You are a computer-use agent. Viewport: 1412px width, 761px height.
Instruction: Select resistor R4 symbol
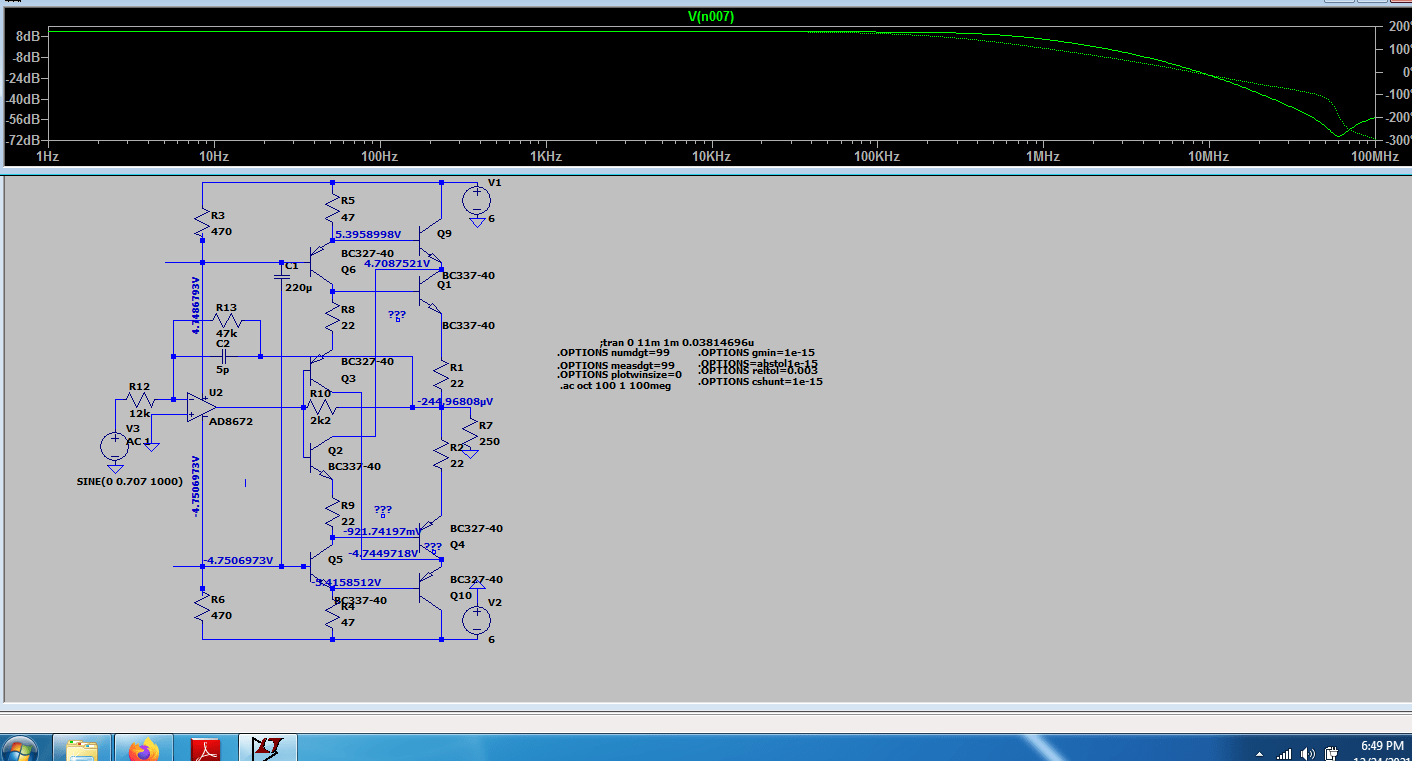click(332, 613)
